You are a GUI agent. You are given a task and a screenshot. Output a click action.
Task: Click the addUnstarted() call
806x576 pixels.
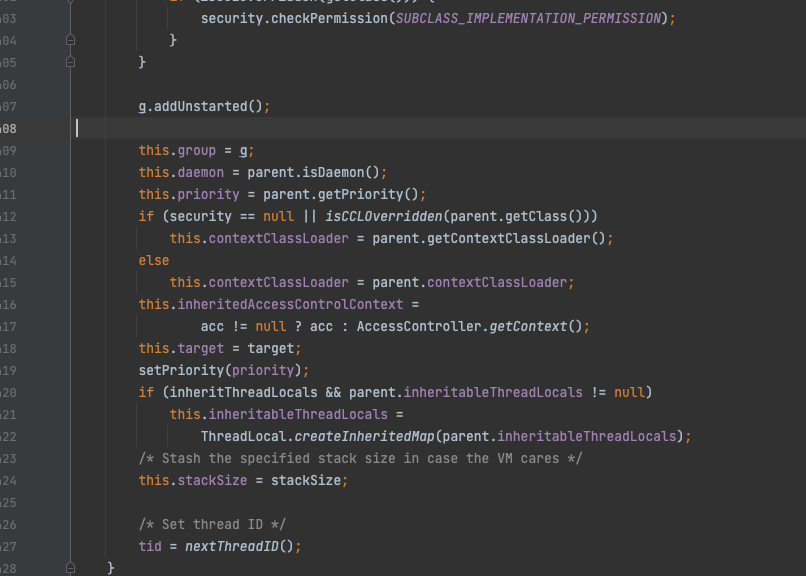(x=208, y=106)
